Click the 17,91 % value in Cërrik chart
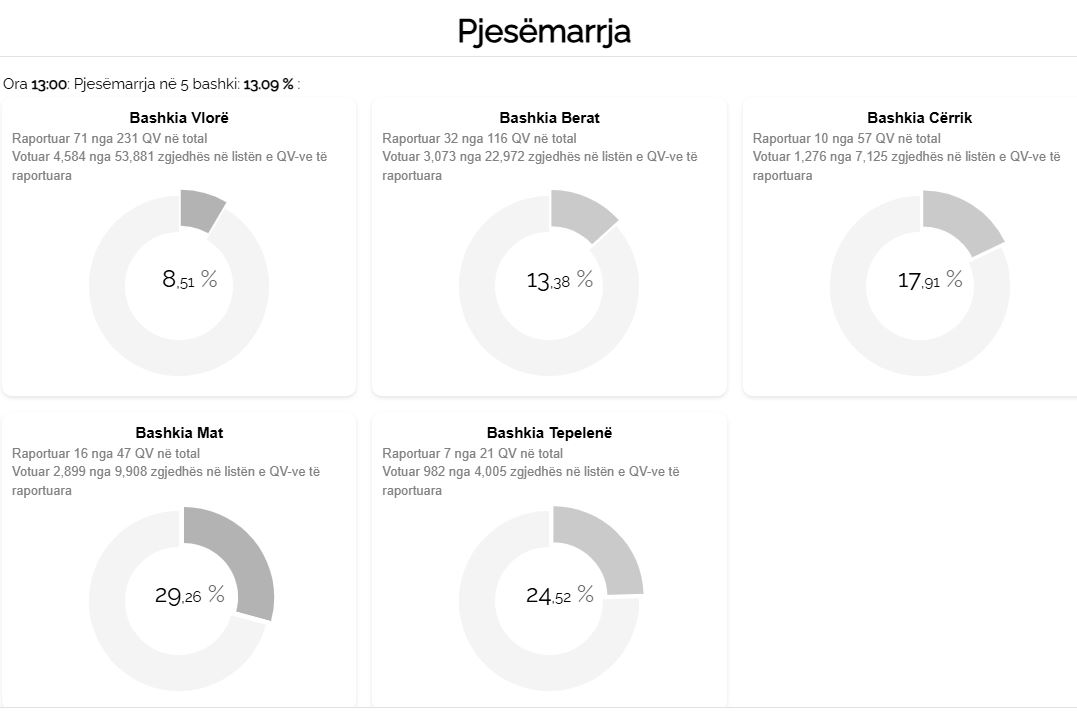Screen dimensions: 1077x723 coord(929,281)
